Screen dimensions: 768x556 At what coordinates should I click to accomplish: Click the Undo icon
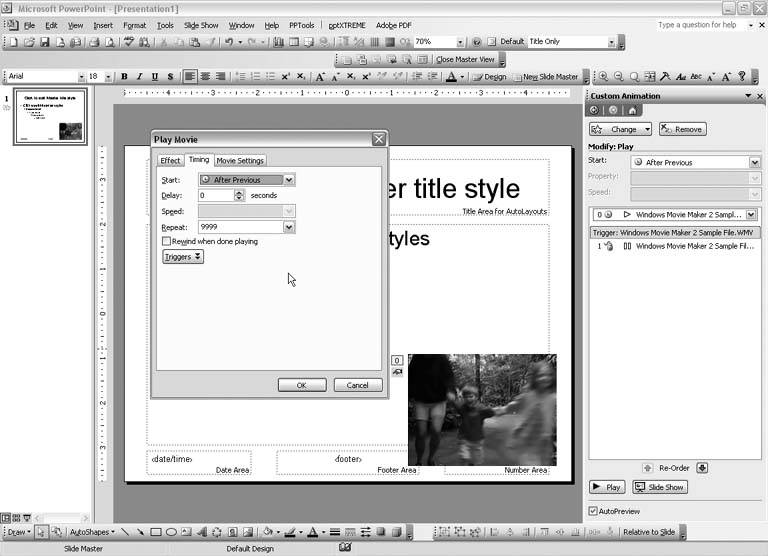tap(228, 42)
